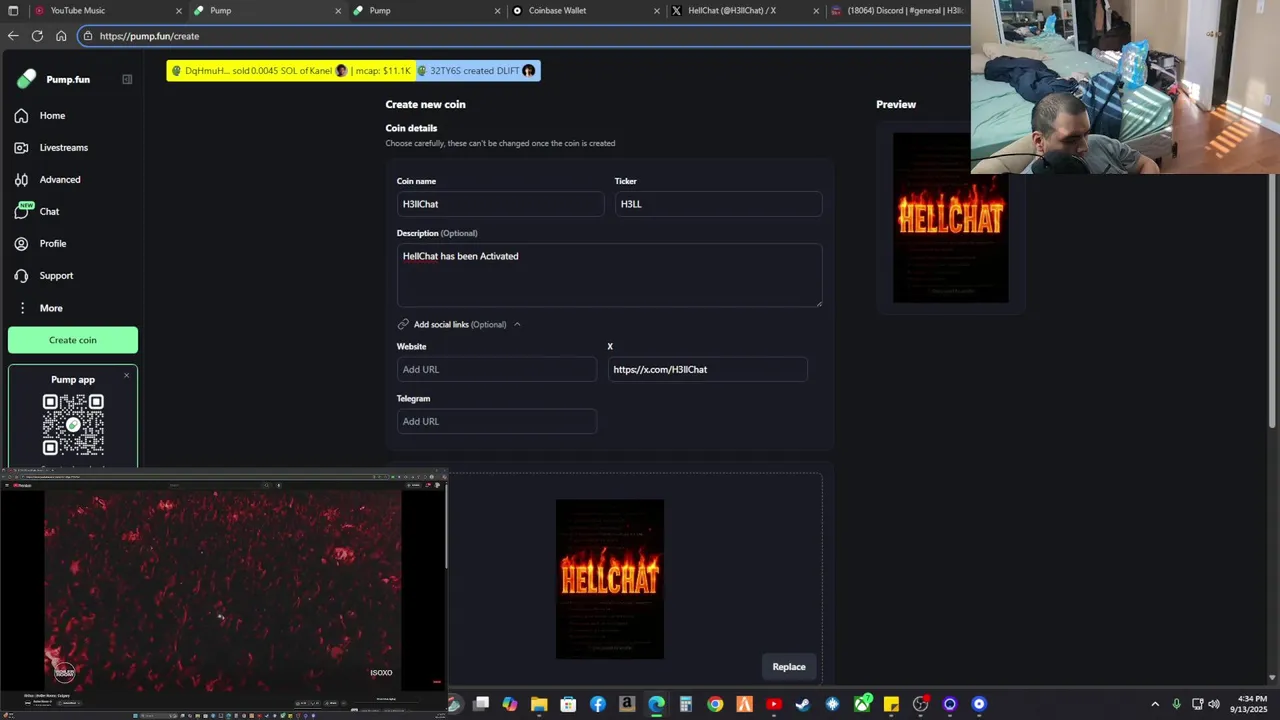Open the volume tray icon
The image size is (1280, 720).
point(1214,704)
